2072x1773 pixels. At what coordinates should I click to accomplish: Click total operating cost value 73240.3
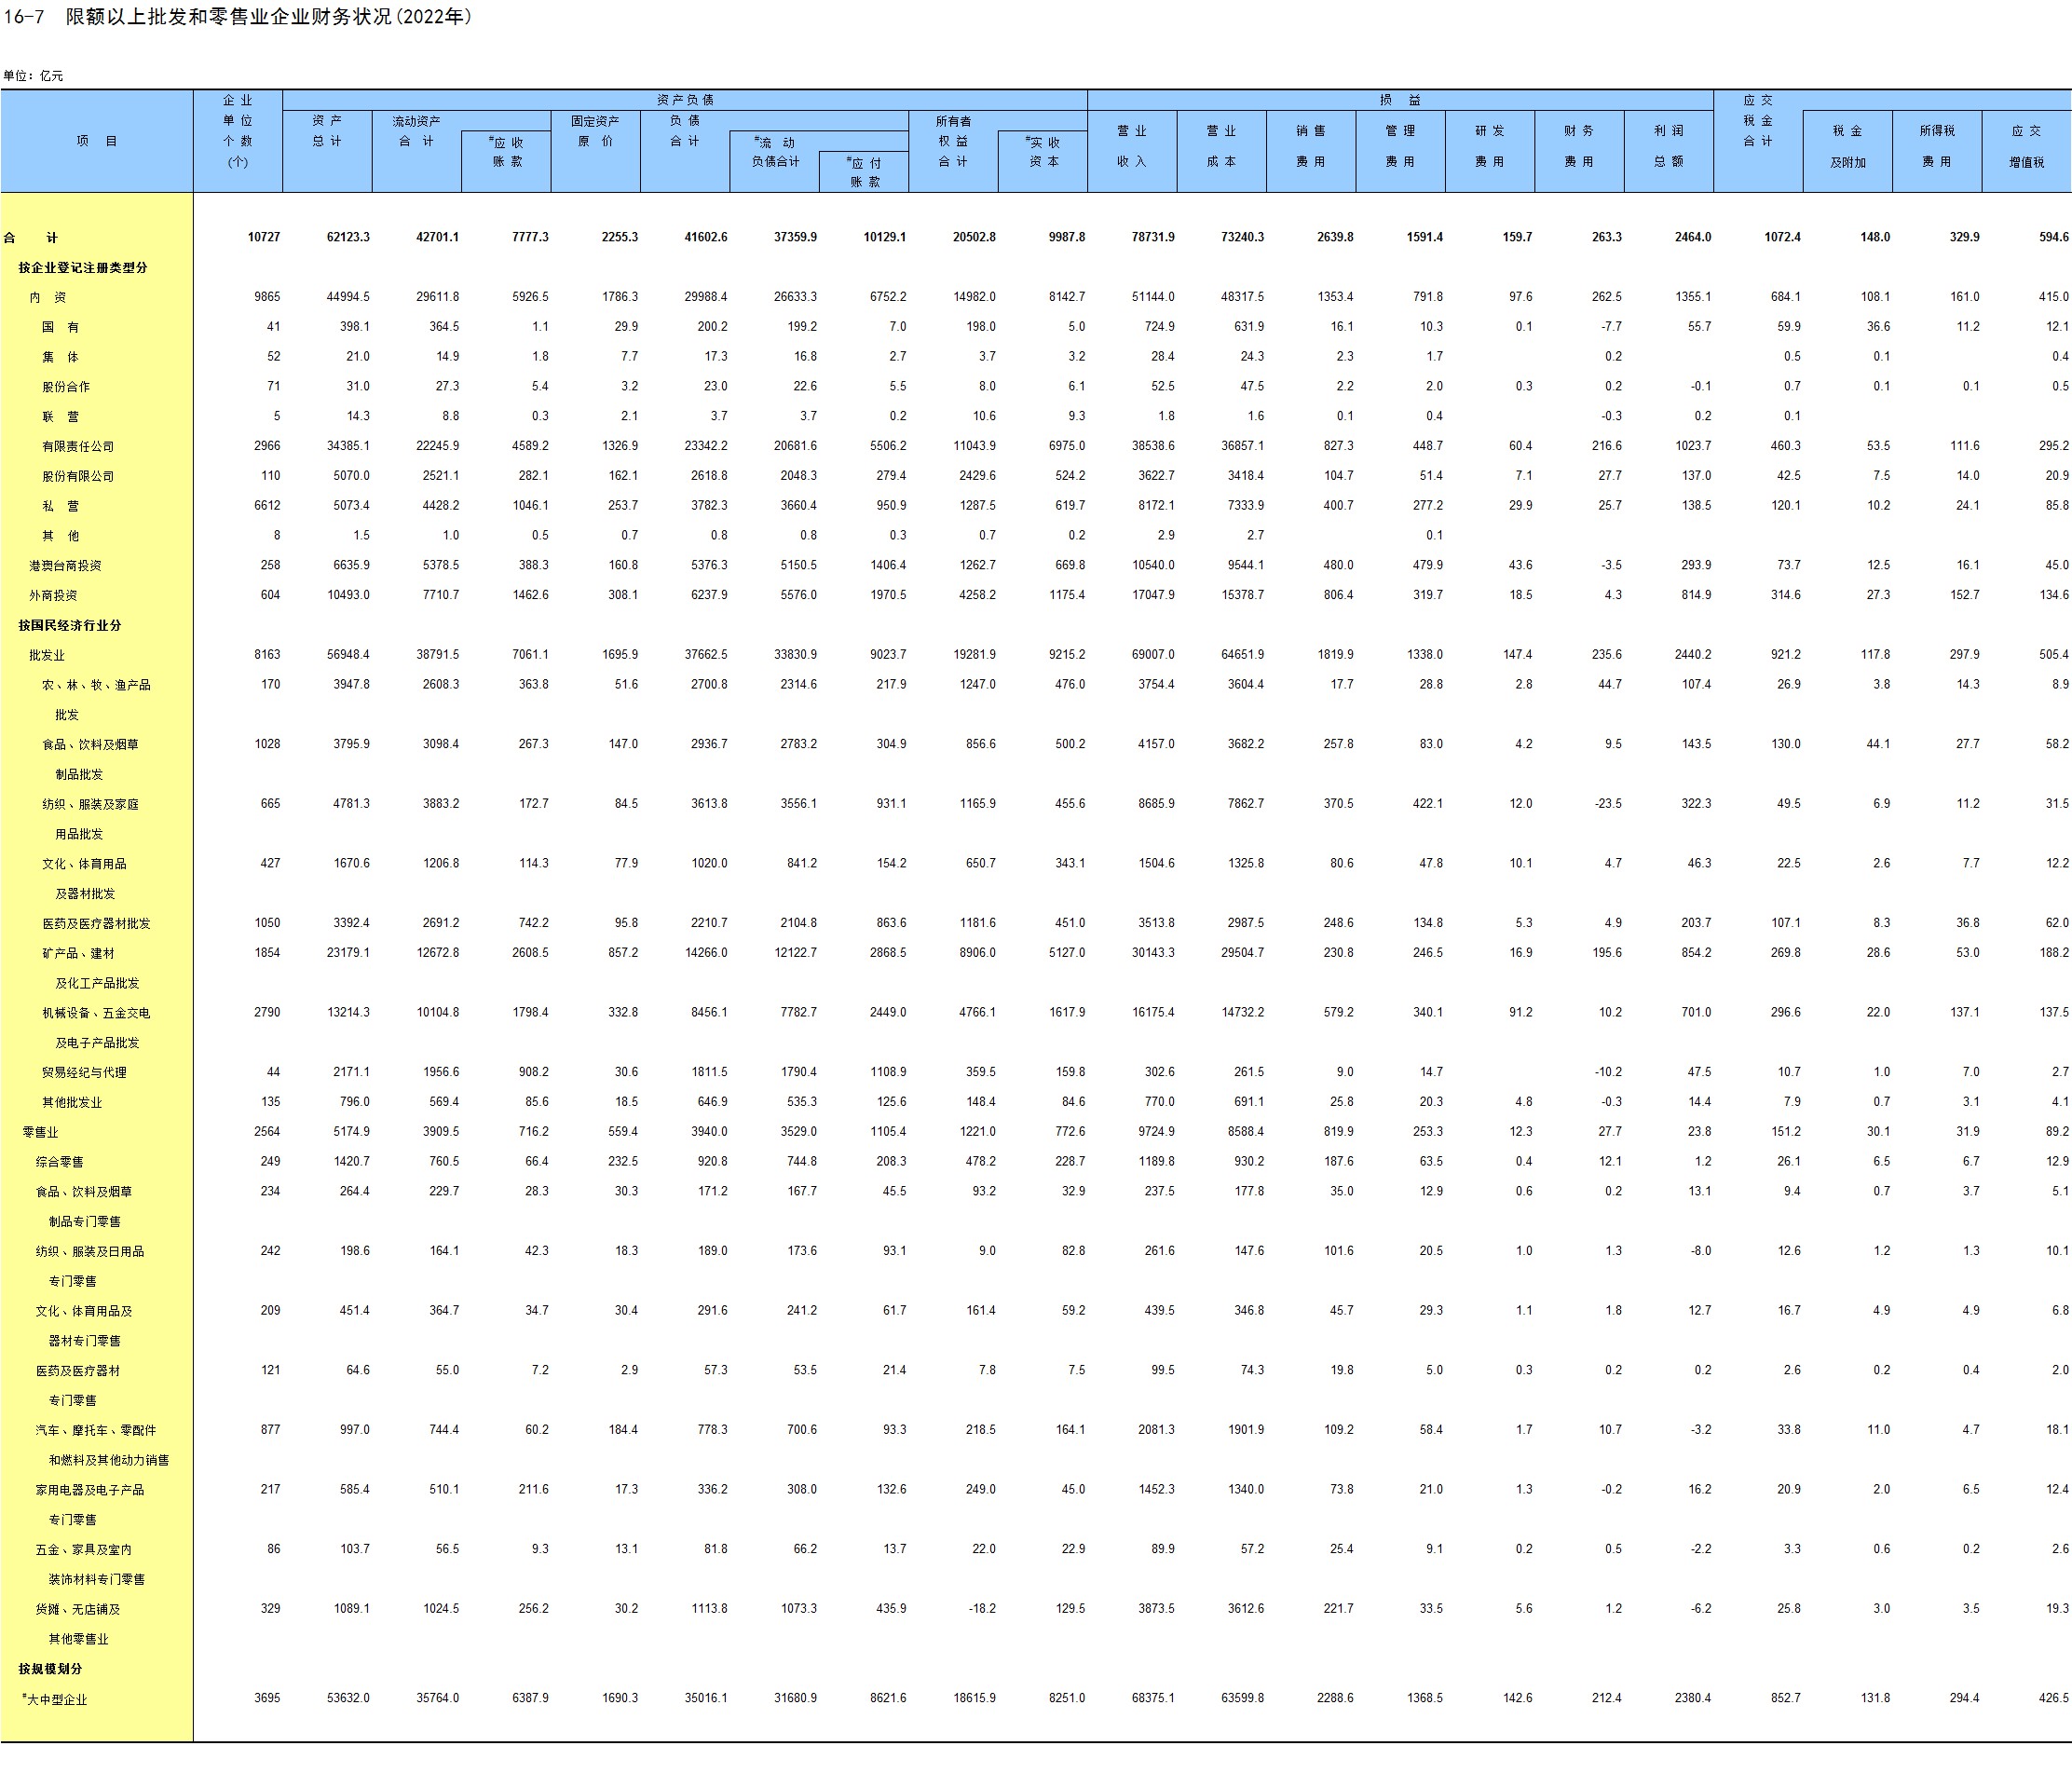coord(1242,237)
